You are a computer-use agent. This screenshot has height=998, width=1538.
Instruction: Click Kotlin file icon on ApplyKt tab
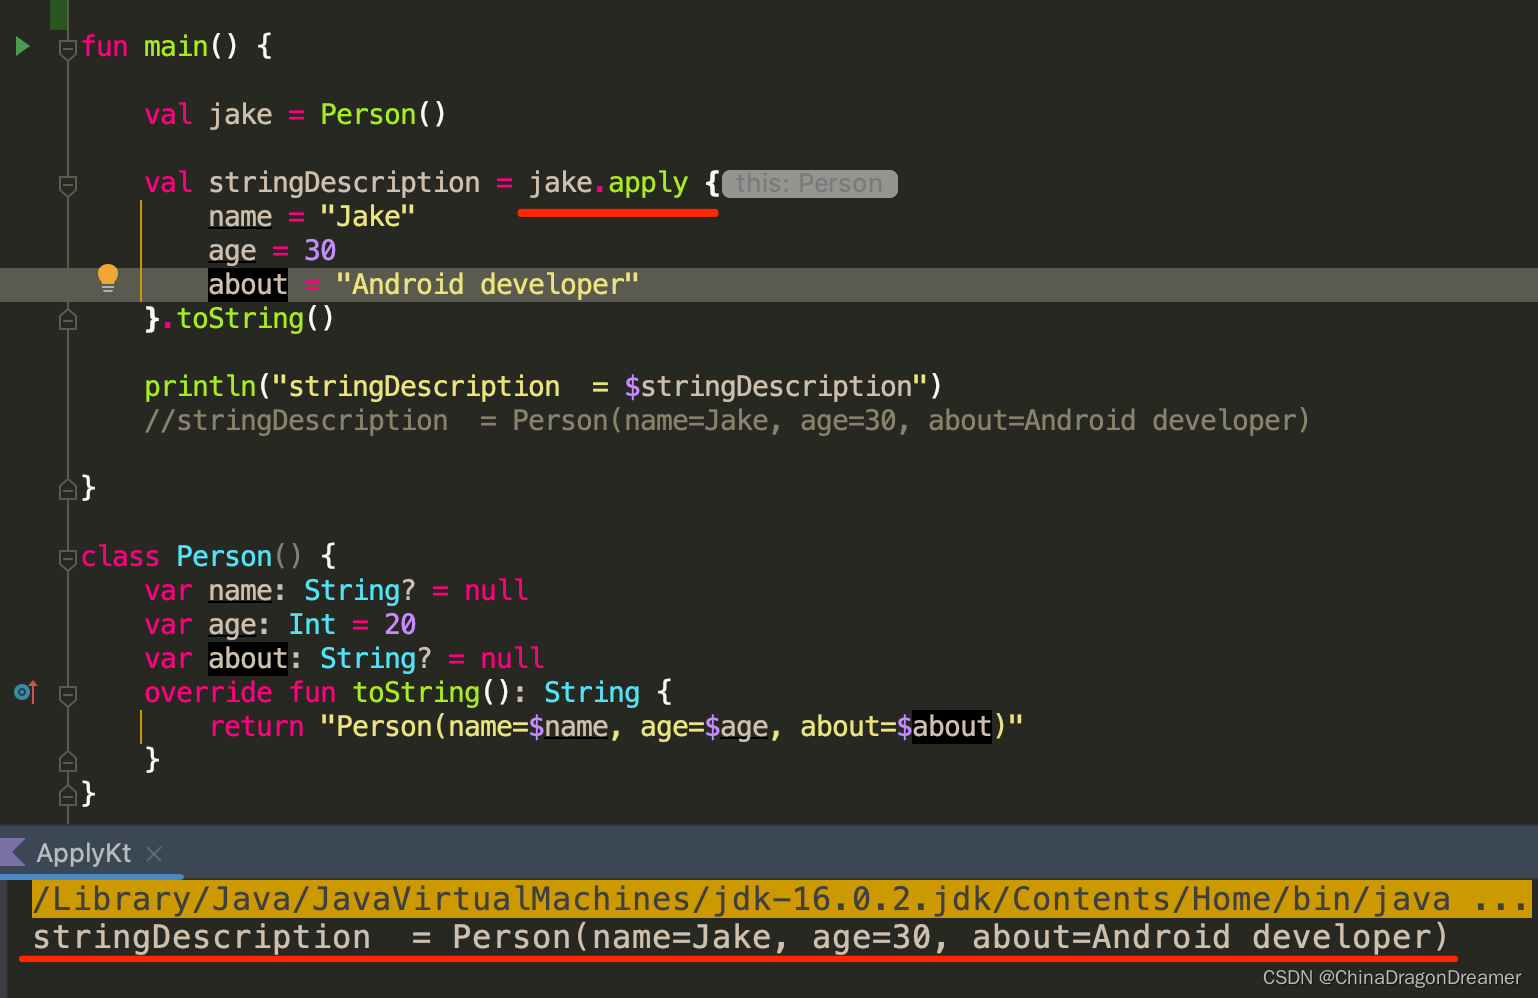(13, 853)
